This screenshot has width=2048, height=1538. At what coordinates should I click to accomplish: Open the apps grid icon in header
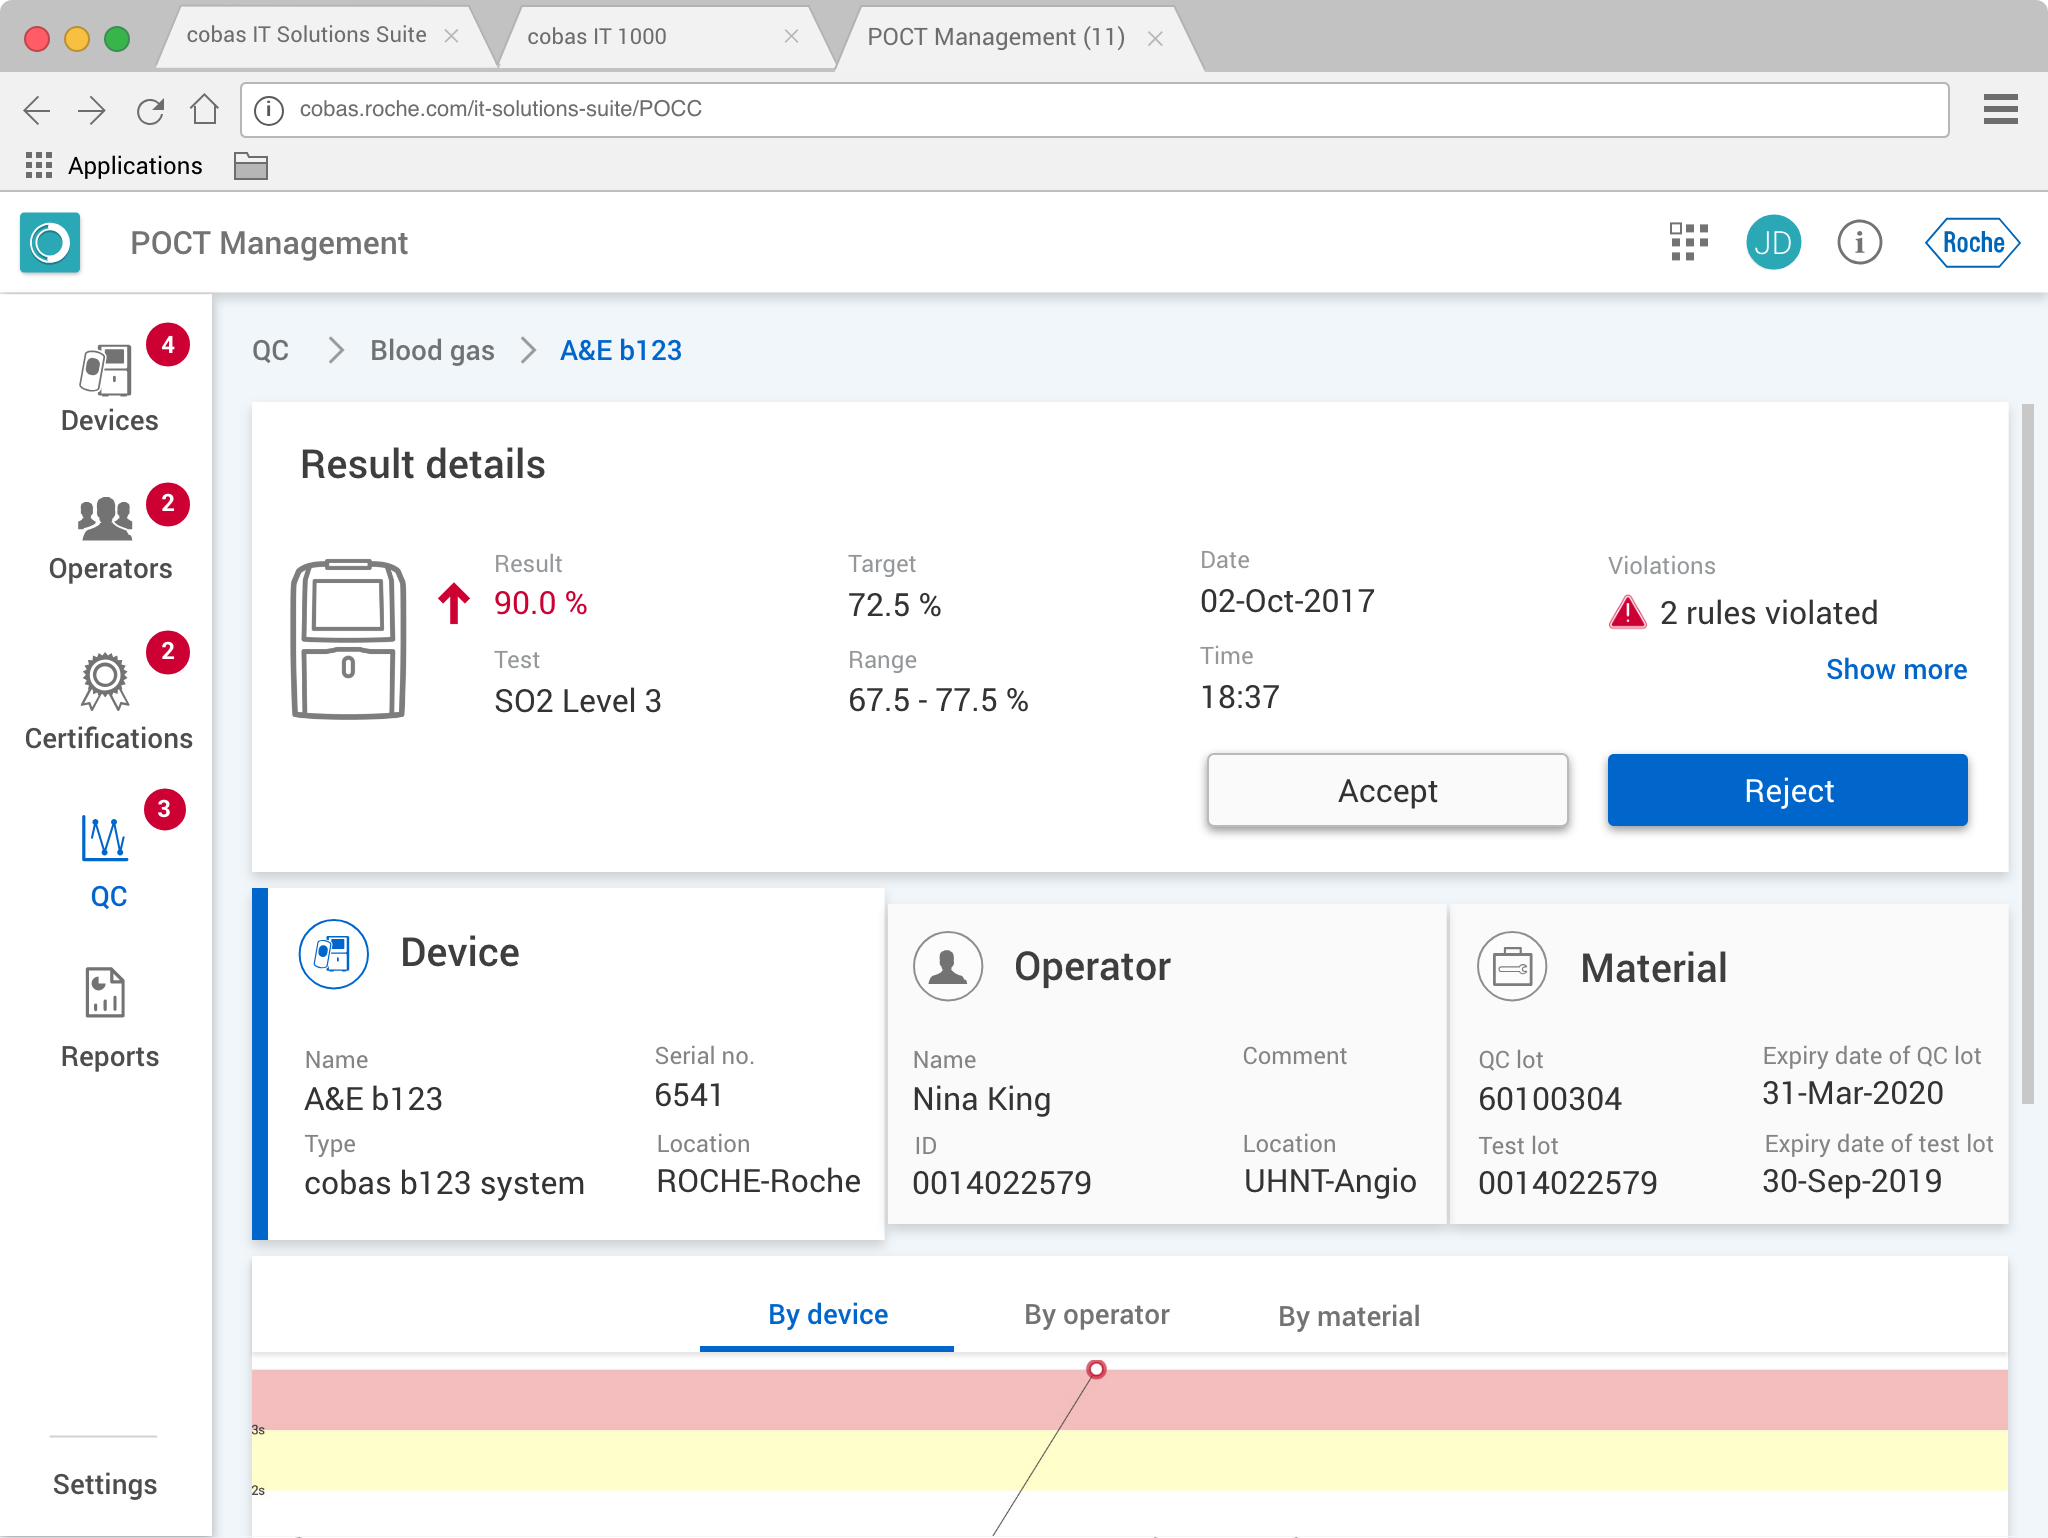click(x=1689, y=242)
